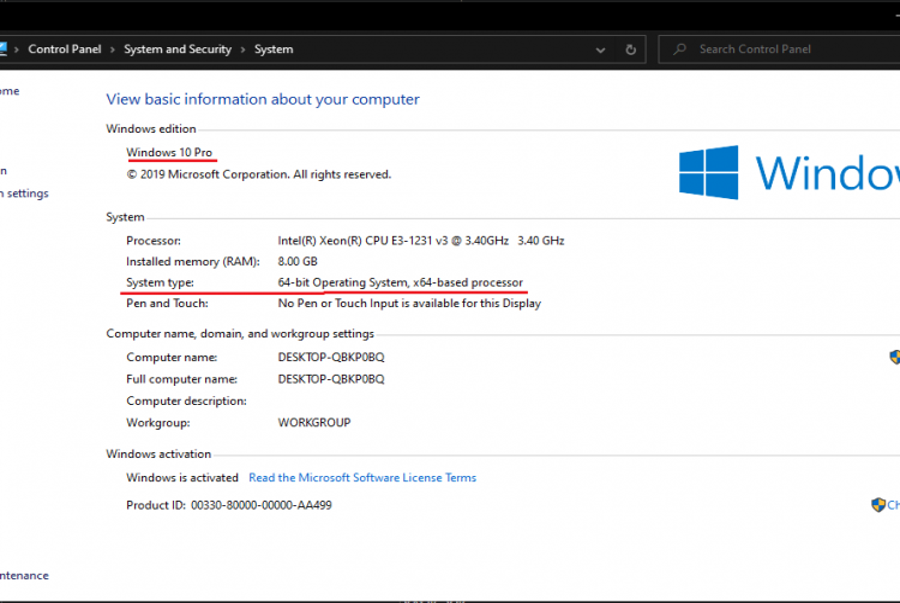
Task: Click the computer icon at the breadcrumb start
Action: (x=3, y=49)
